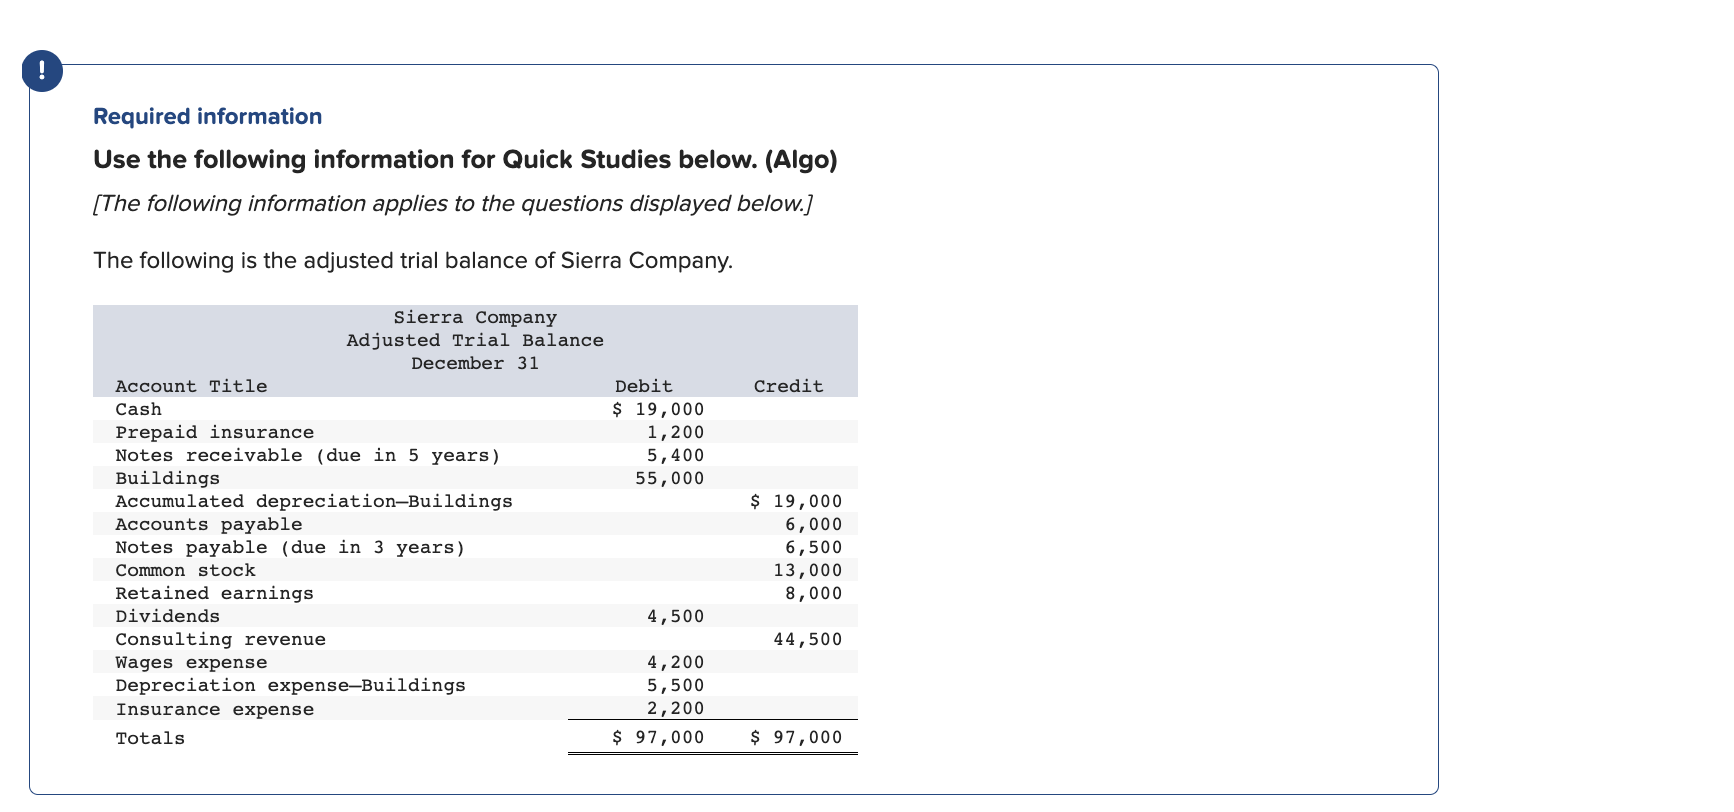The width and height of the screenshot is (1734, 812).
Task: Click the blue exclamation alert icon
Action: click(x=41, y=71)
